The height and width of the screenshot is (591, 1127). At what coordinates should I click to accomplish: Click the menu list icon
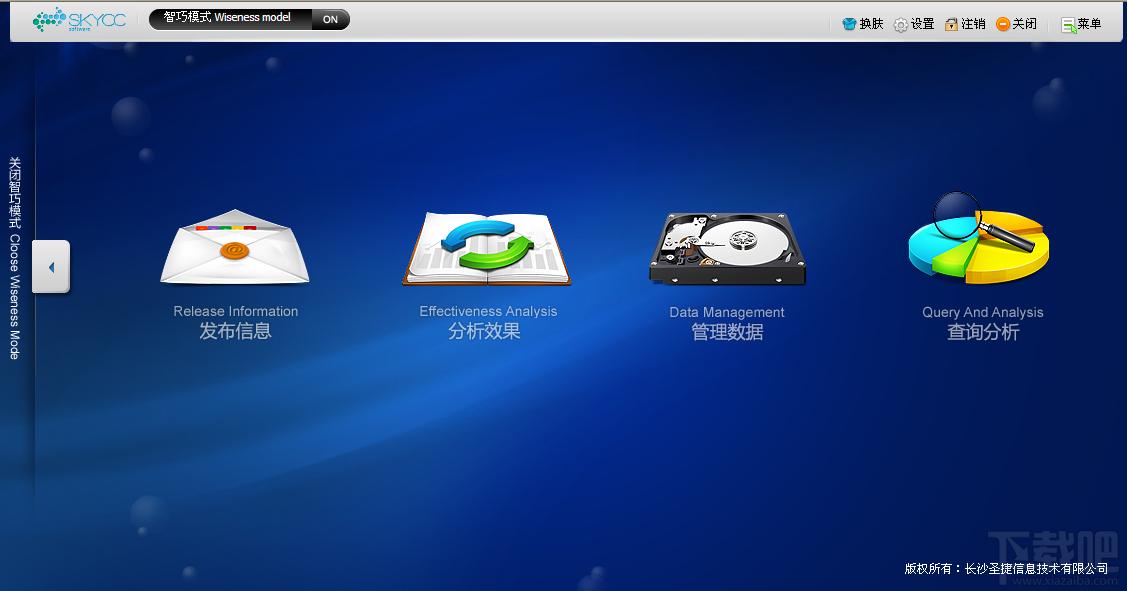[x=1069, y=25]
